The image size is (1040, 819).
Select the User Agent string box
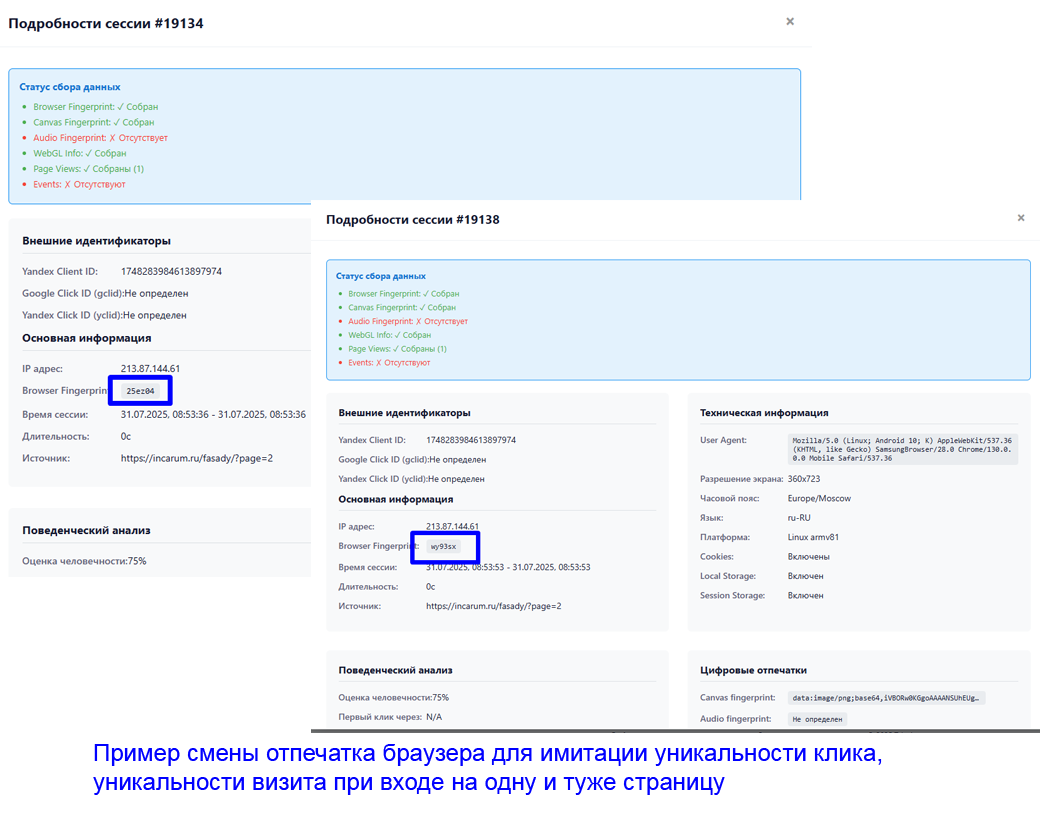pos(901,449)
